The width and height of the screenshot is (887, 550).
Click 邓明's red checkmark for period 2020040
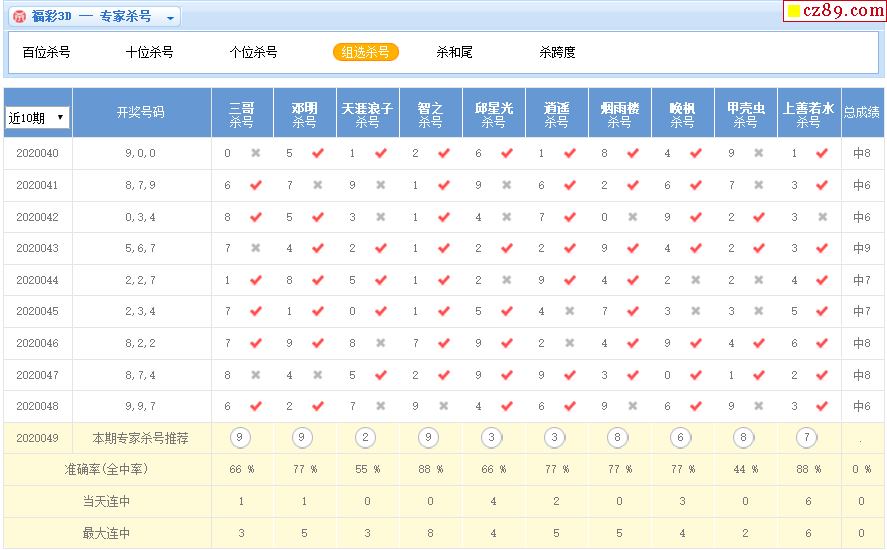(x=318, y=153)
